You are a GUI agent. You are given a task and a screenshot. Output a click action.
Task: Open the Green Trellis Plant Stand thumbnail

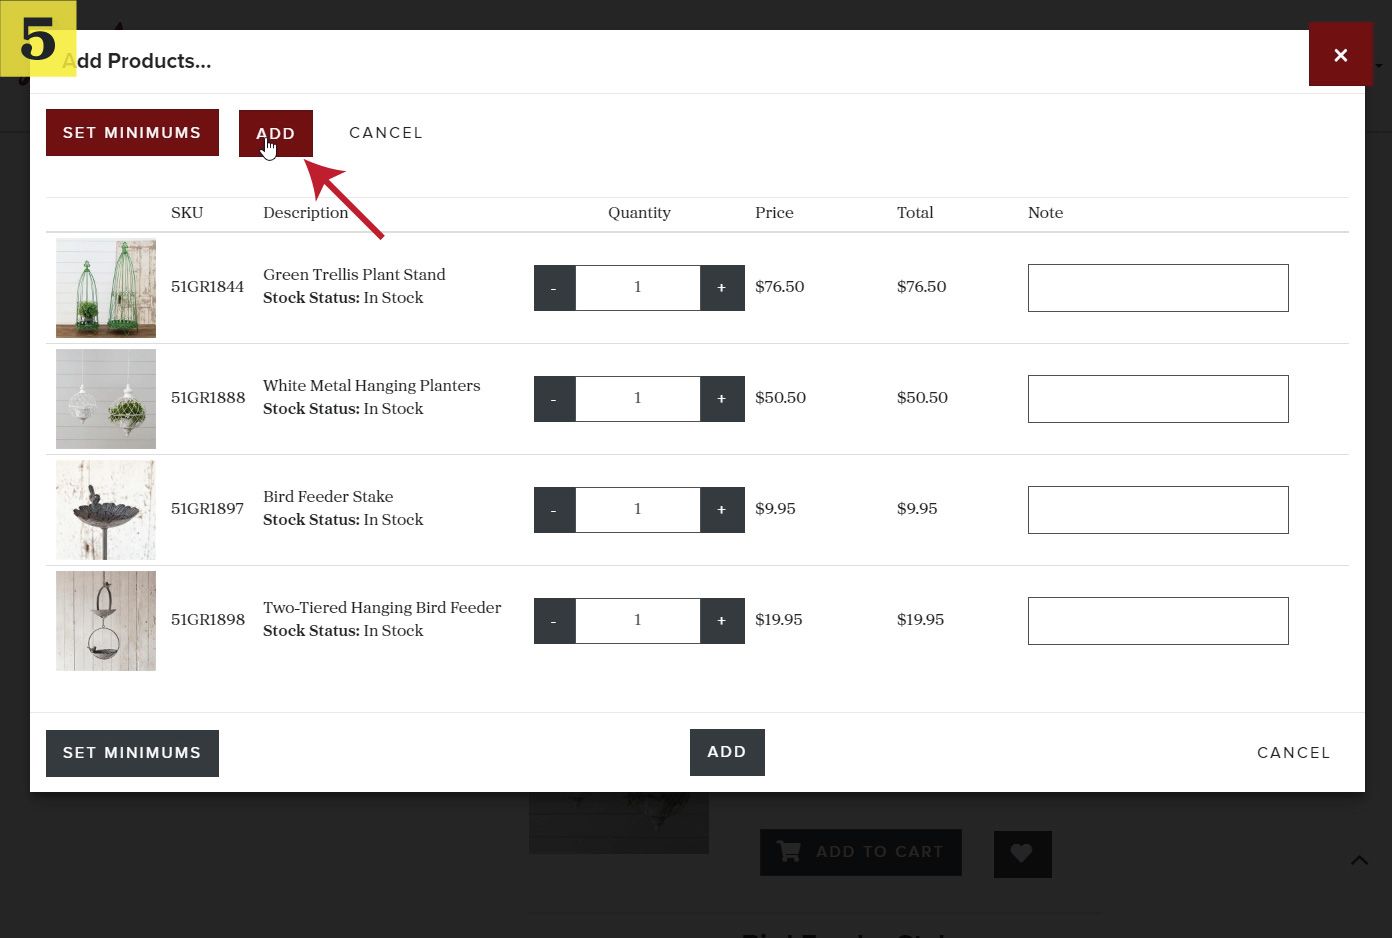pos(106,288)
